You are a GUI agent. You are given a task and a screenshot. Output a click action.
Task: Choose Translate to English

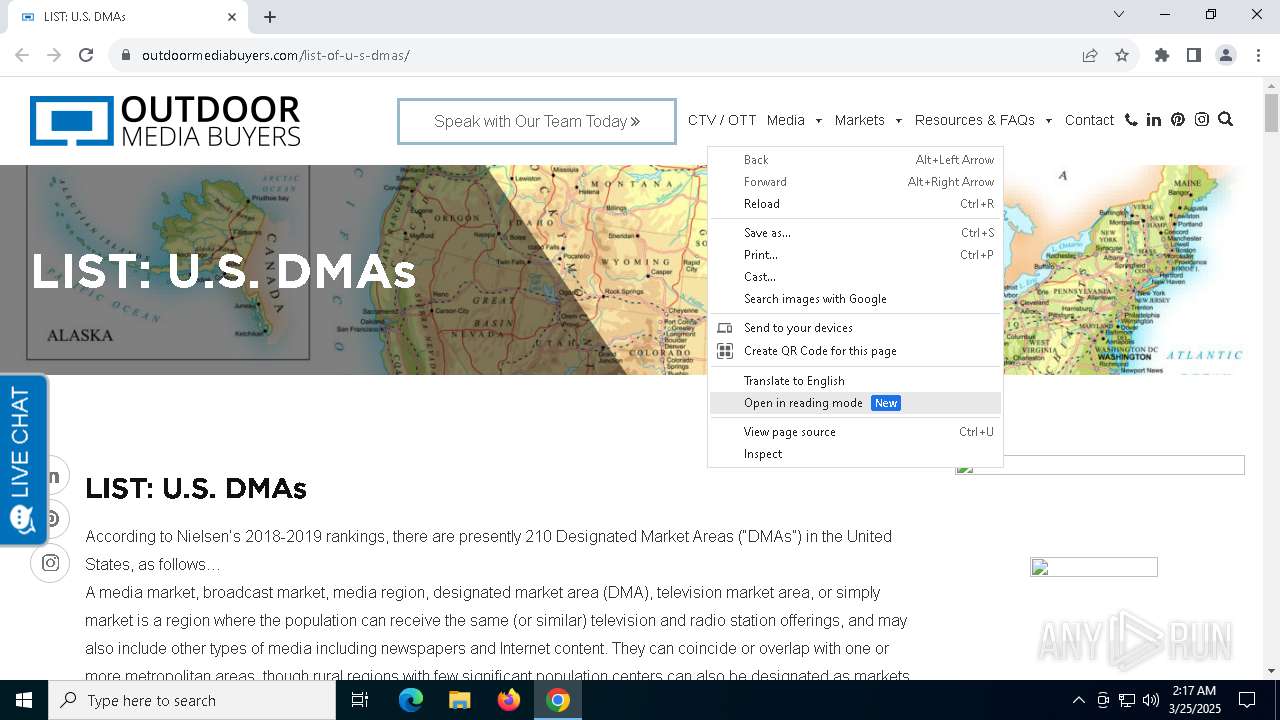click(855, 381)
